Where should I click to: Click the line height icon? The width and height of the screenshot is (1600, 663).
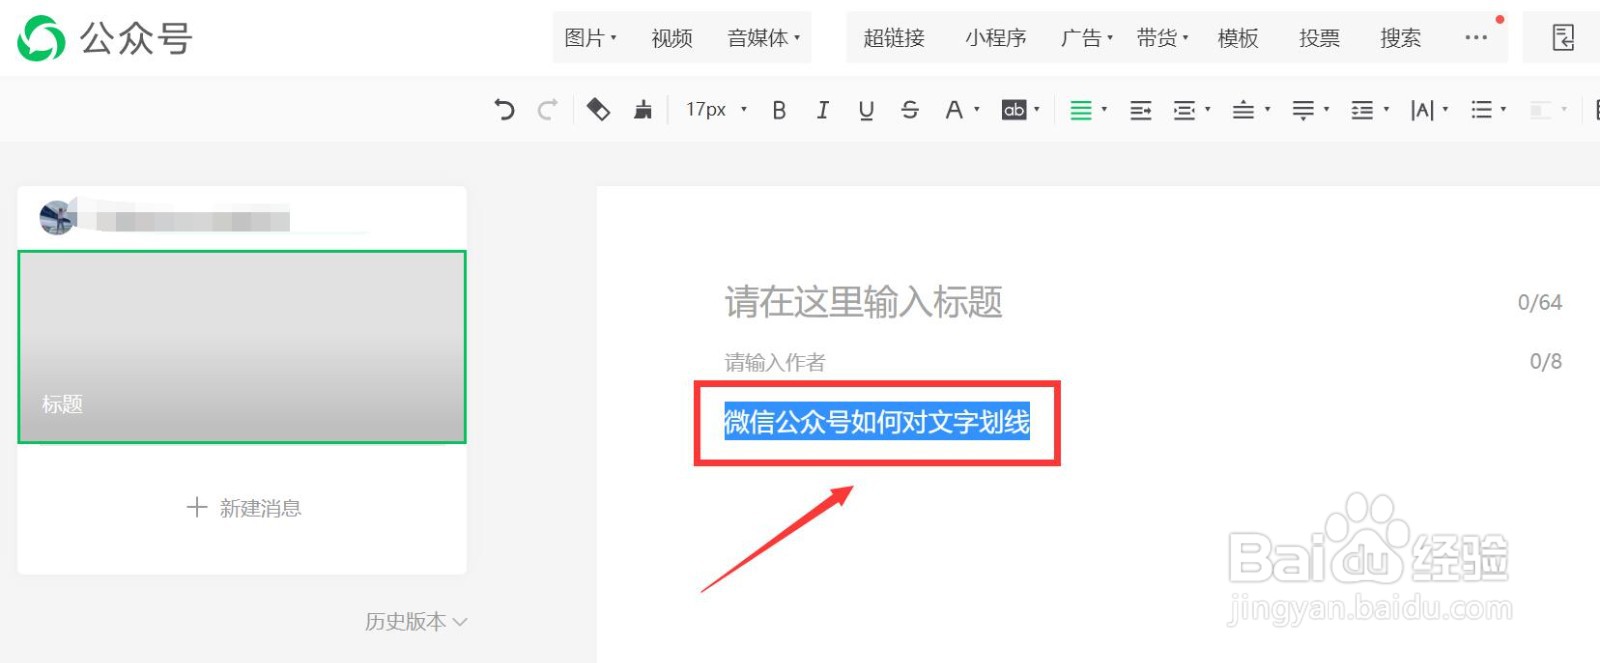tap(1362, 110)
